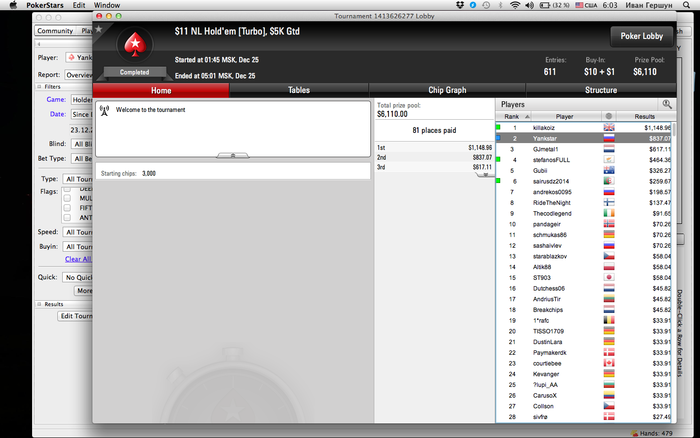Click green status marker beside killakoiz
Viewport: 700px width, 438px height.
498,127
